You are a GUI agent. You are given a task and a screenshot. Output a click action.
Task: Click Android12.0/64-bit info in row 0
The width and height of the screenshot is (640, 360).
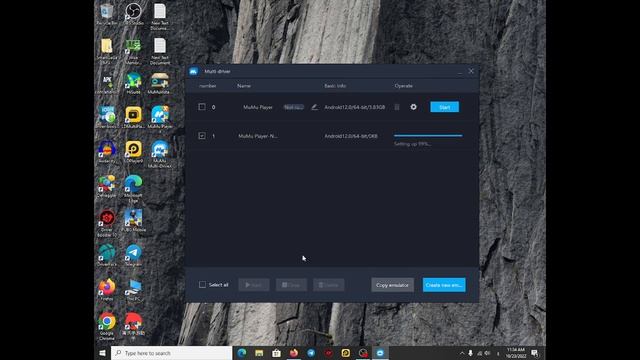(x=355, y=107)
